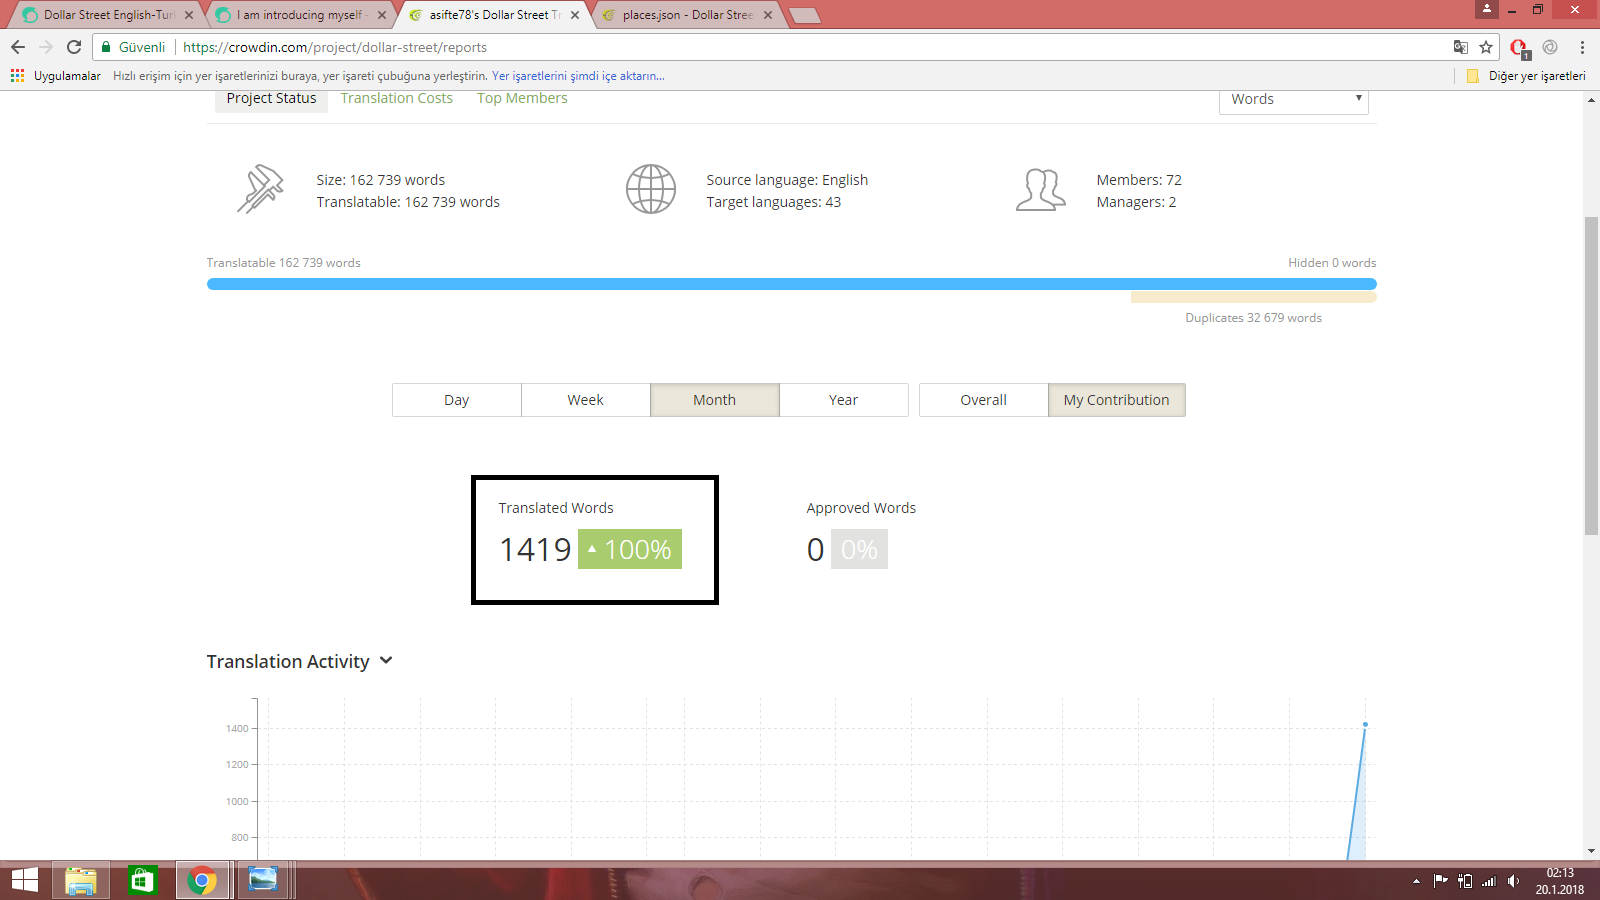Show hidden tray icons arrow
Viewport: 1600px width, 900px height.
coord(1416,881)
